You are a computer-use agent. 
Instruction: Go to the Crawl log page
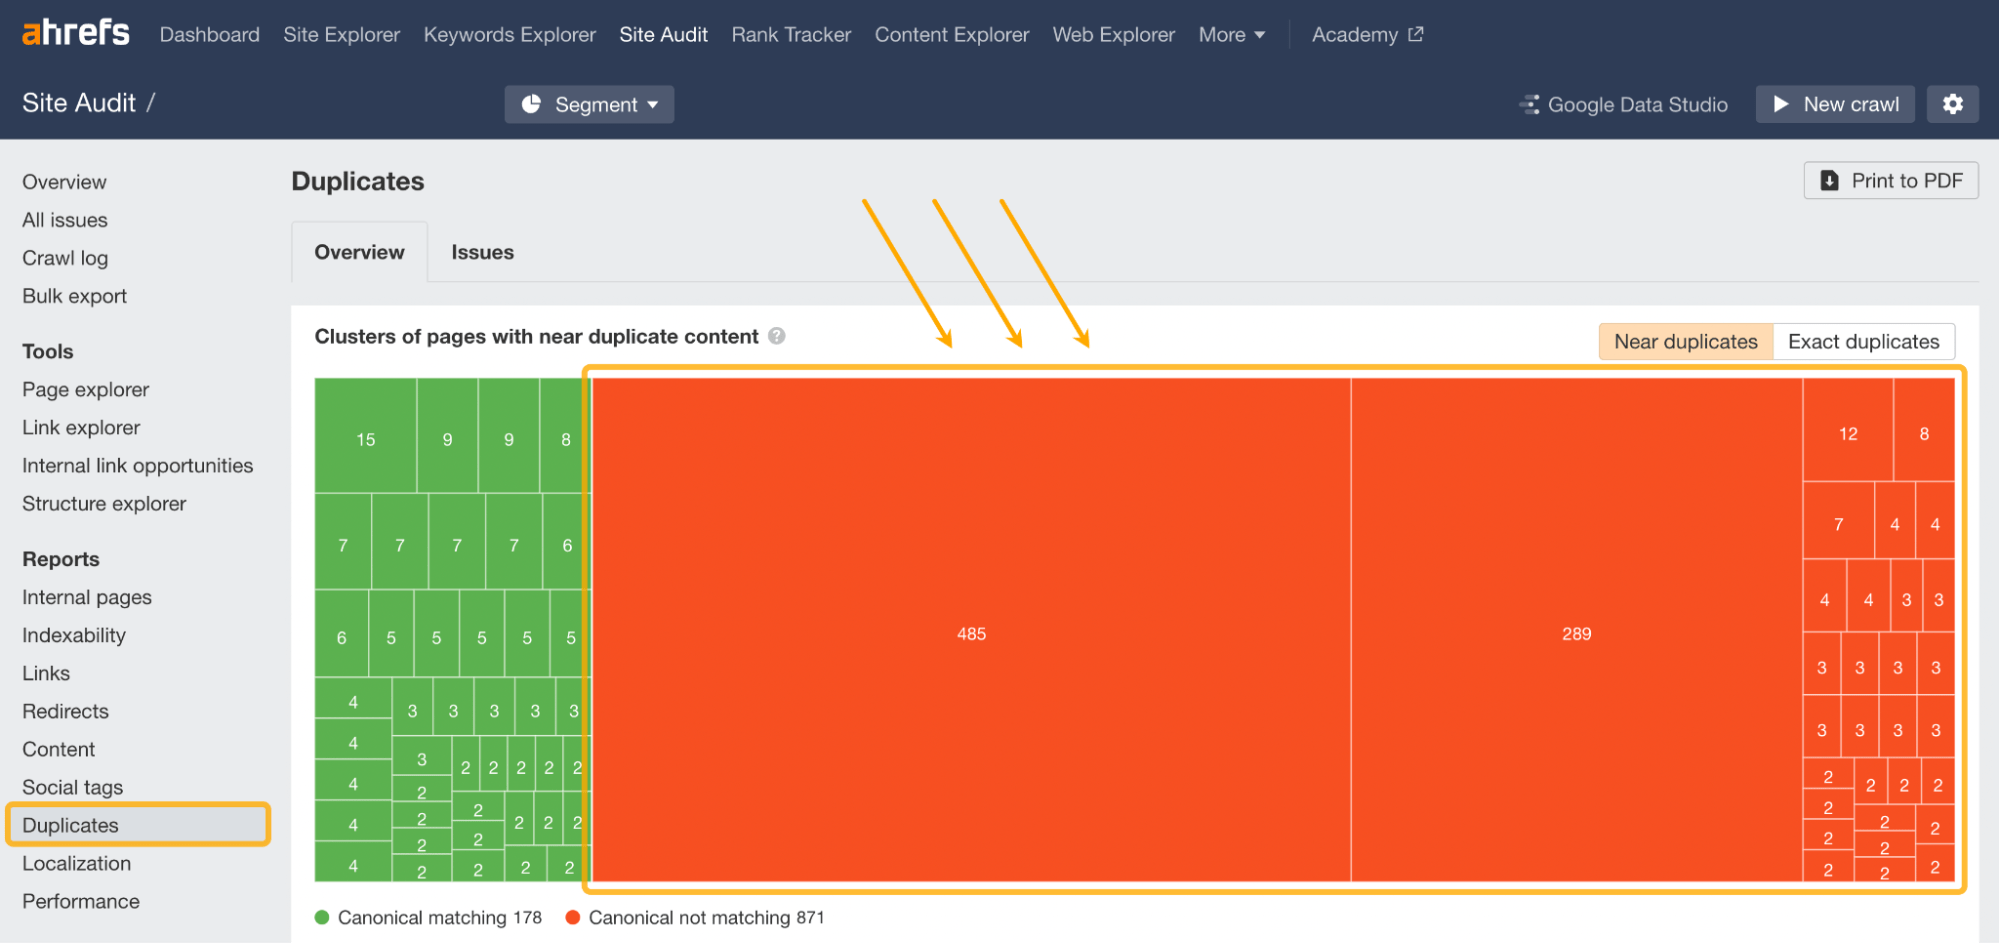(64, 257)
